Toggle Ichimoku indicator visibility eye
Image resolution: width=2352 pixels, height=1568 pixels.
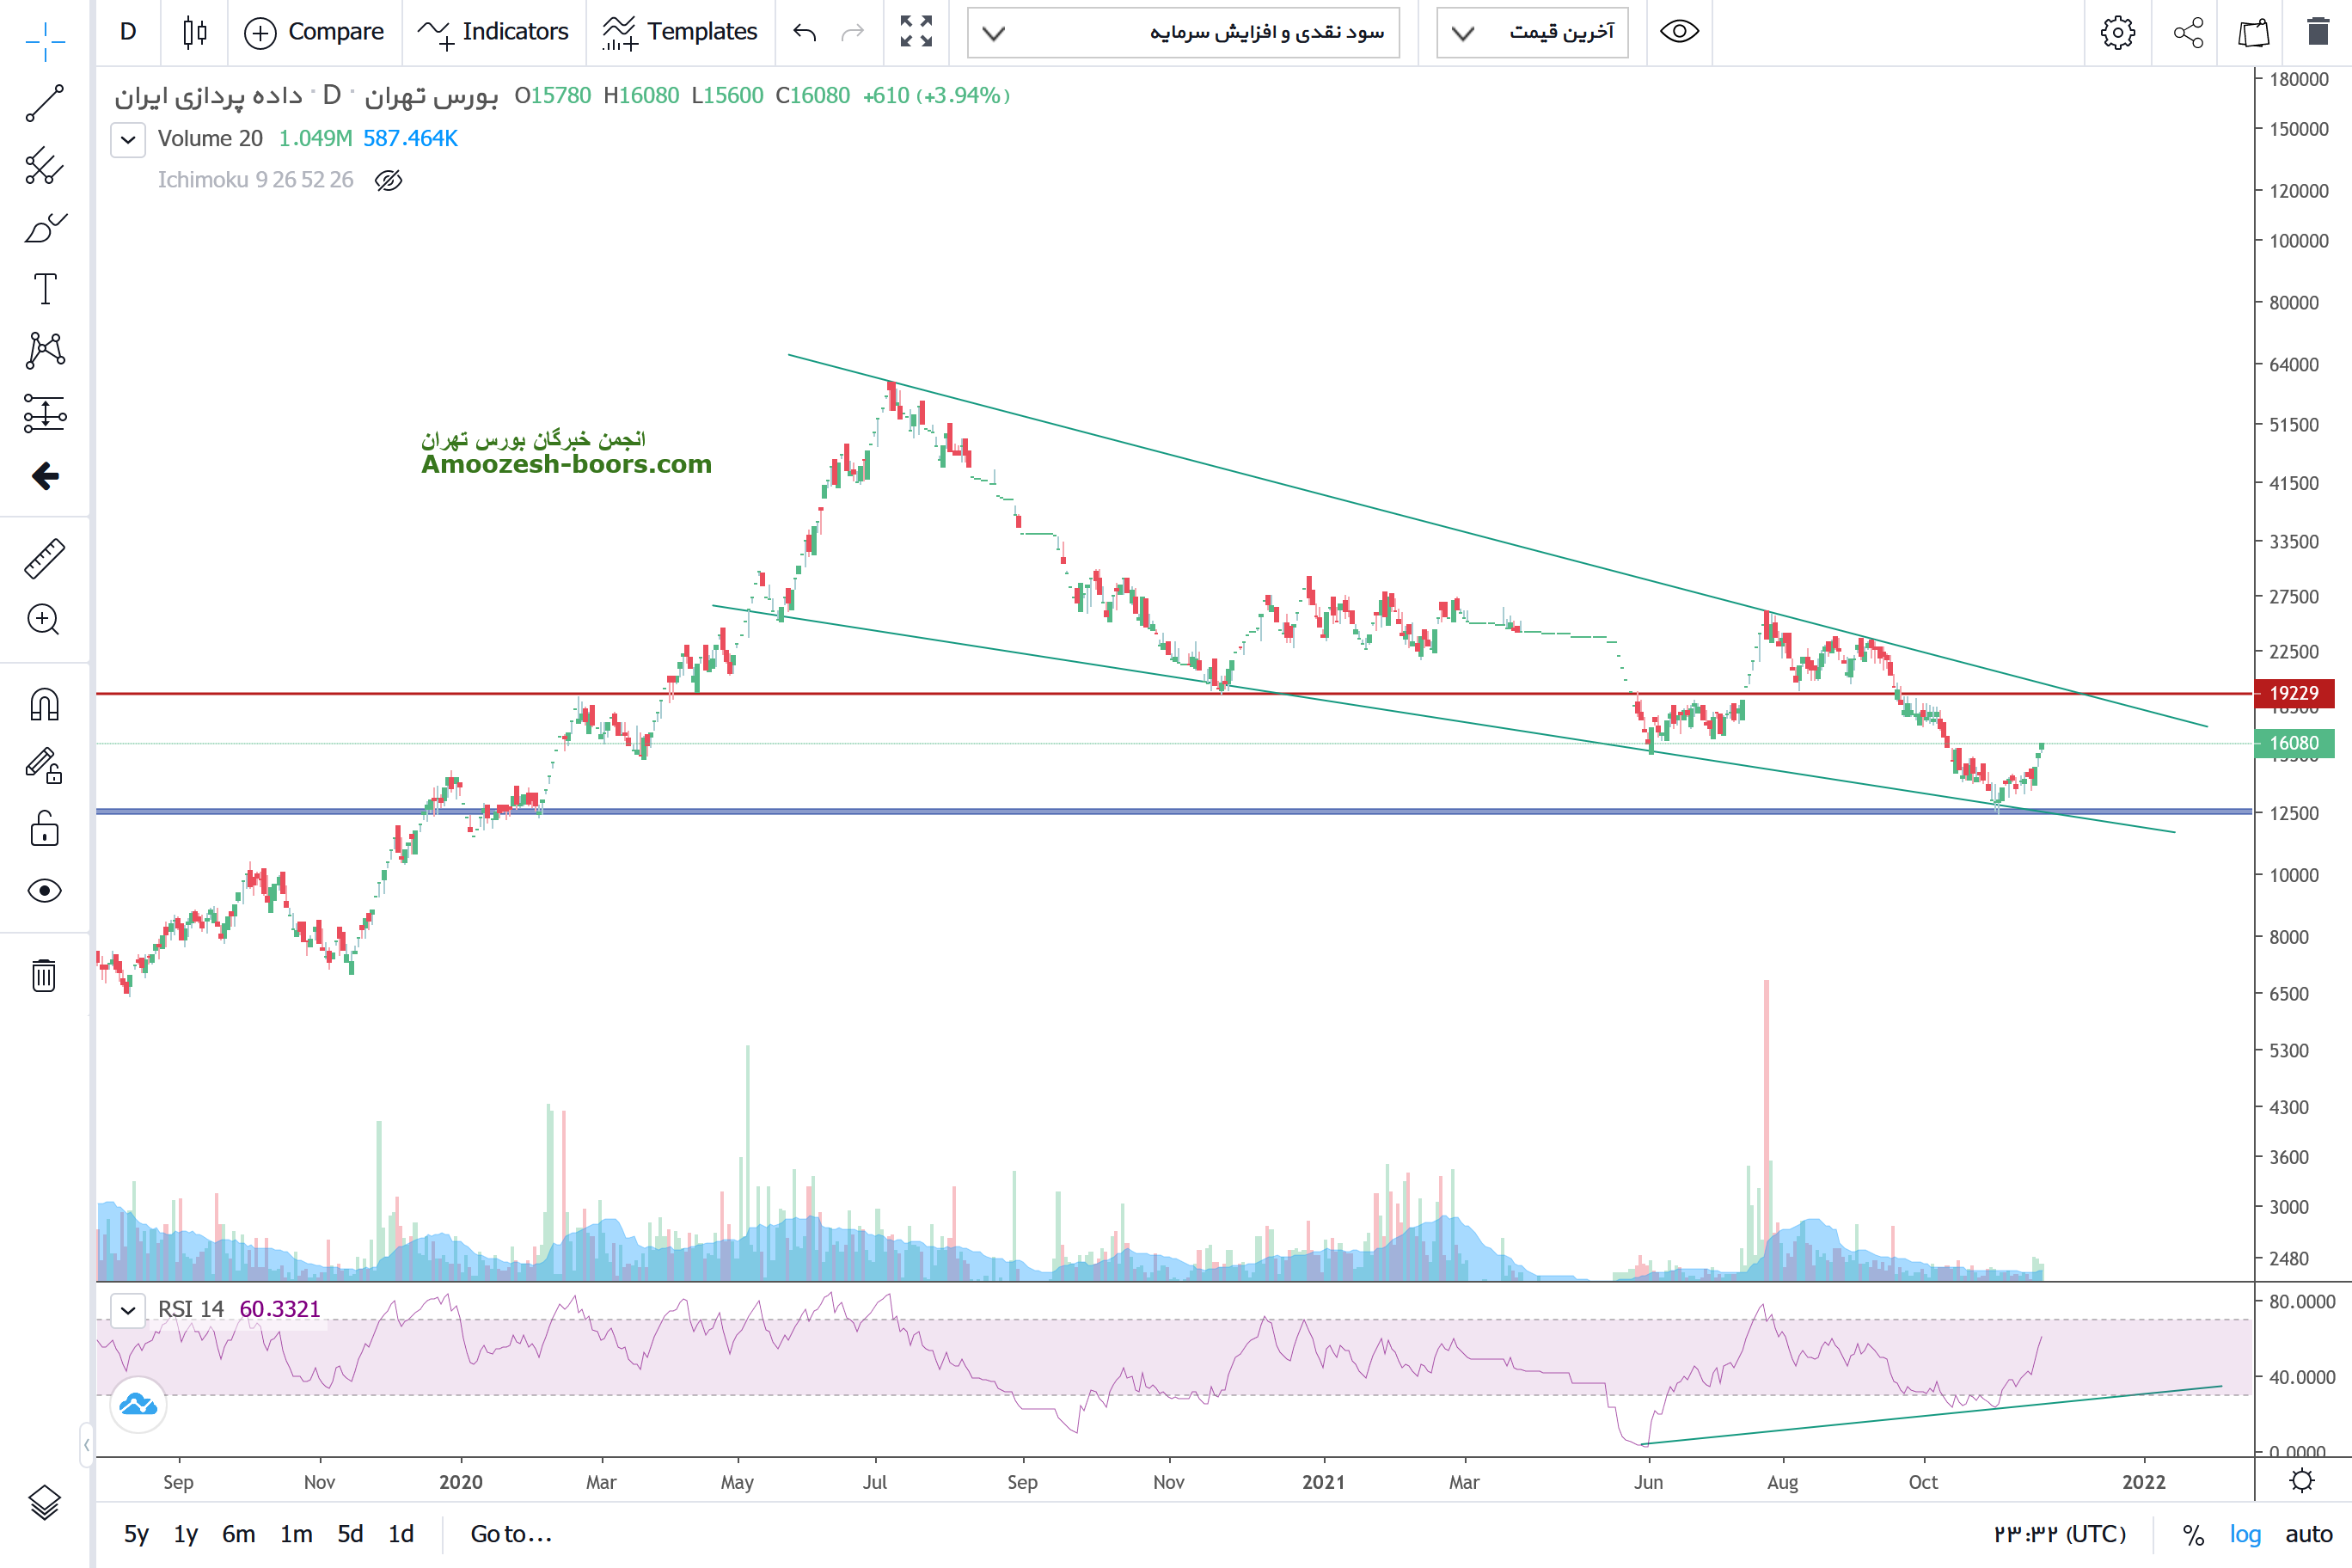click(x=388, y=180)
